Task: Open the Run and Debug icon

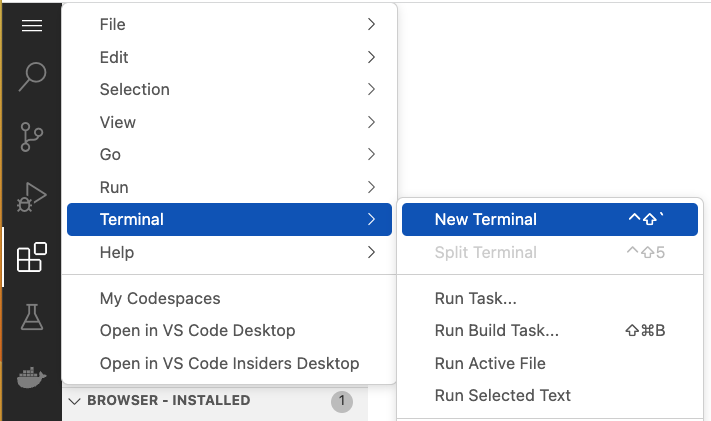Action: click(32, 197)
